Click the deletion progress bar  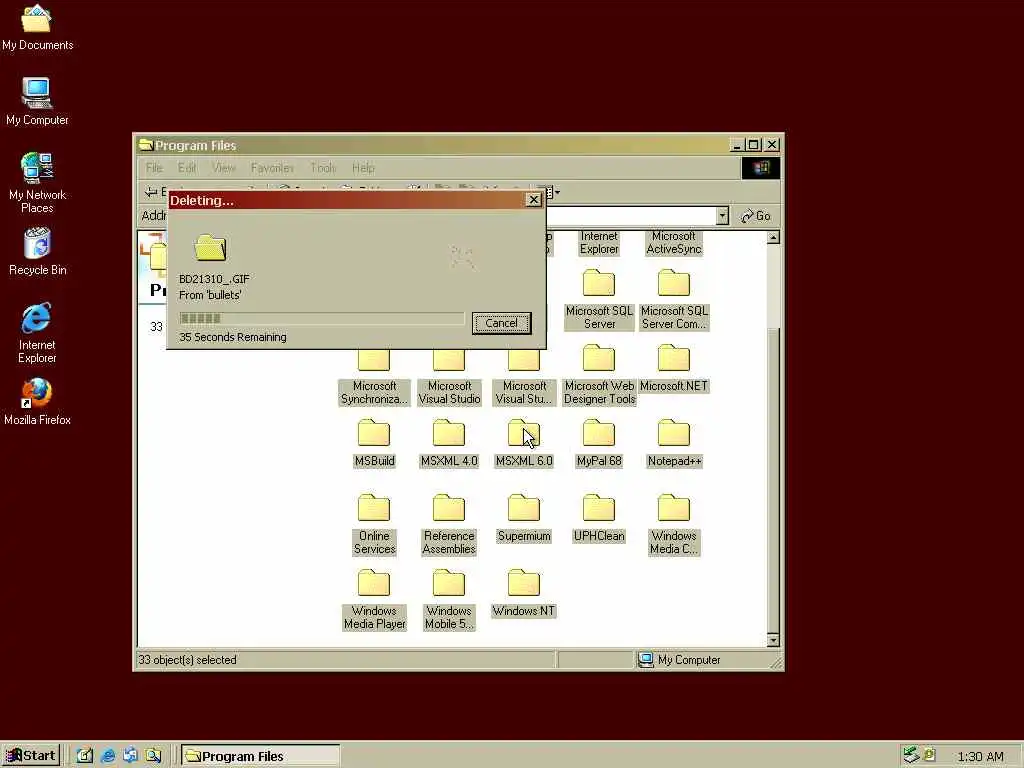322,318
